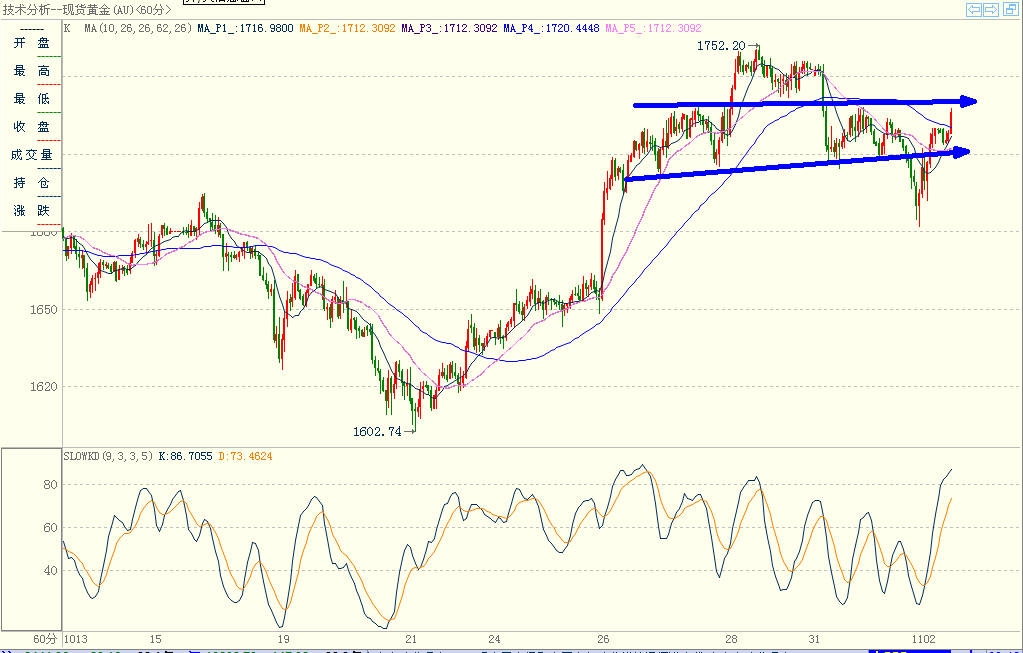Image resolution: width=1023 pixels, height=653 pixels.
Task: Select the 持仓 row in the data panel
Action: [31, 183]
